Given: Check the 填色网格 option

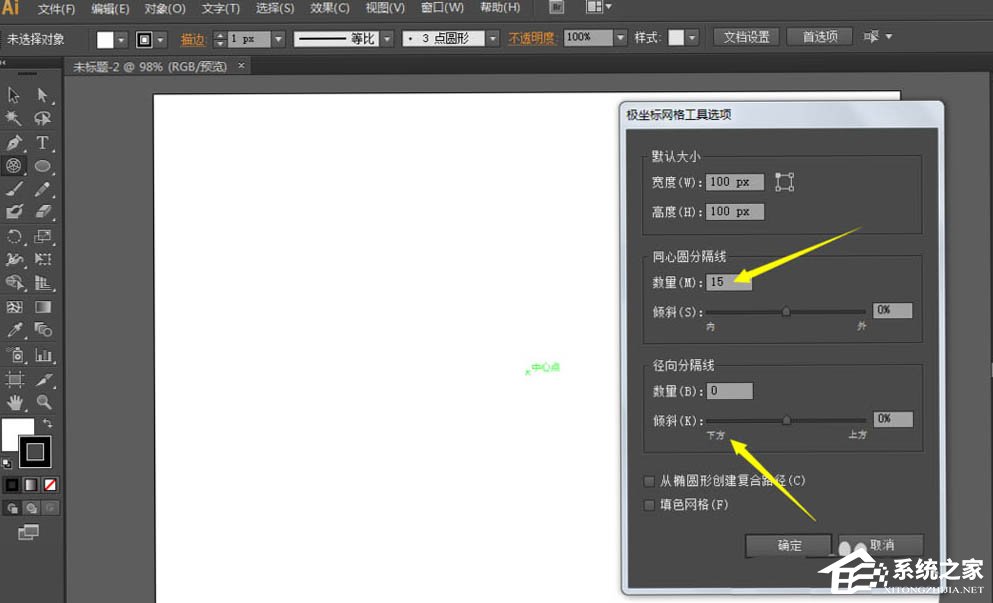Looking at the screenshot, I should tap(649, 505).
